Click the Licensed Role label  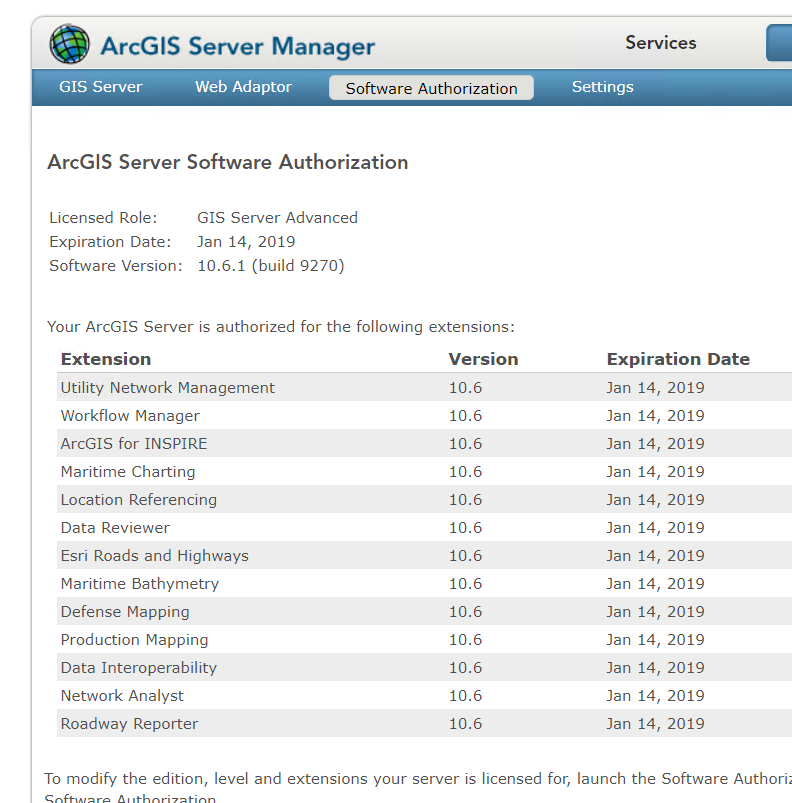[103, 218]
